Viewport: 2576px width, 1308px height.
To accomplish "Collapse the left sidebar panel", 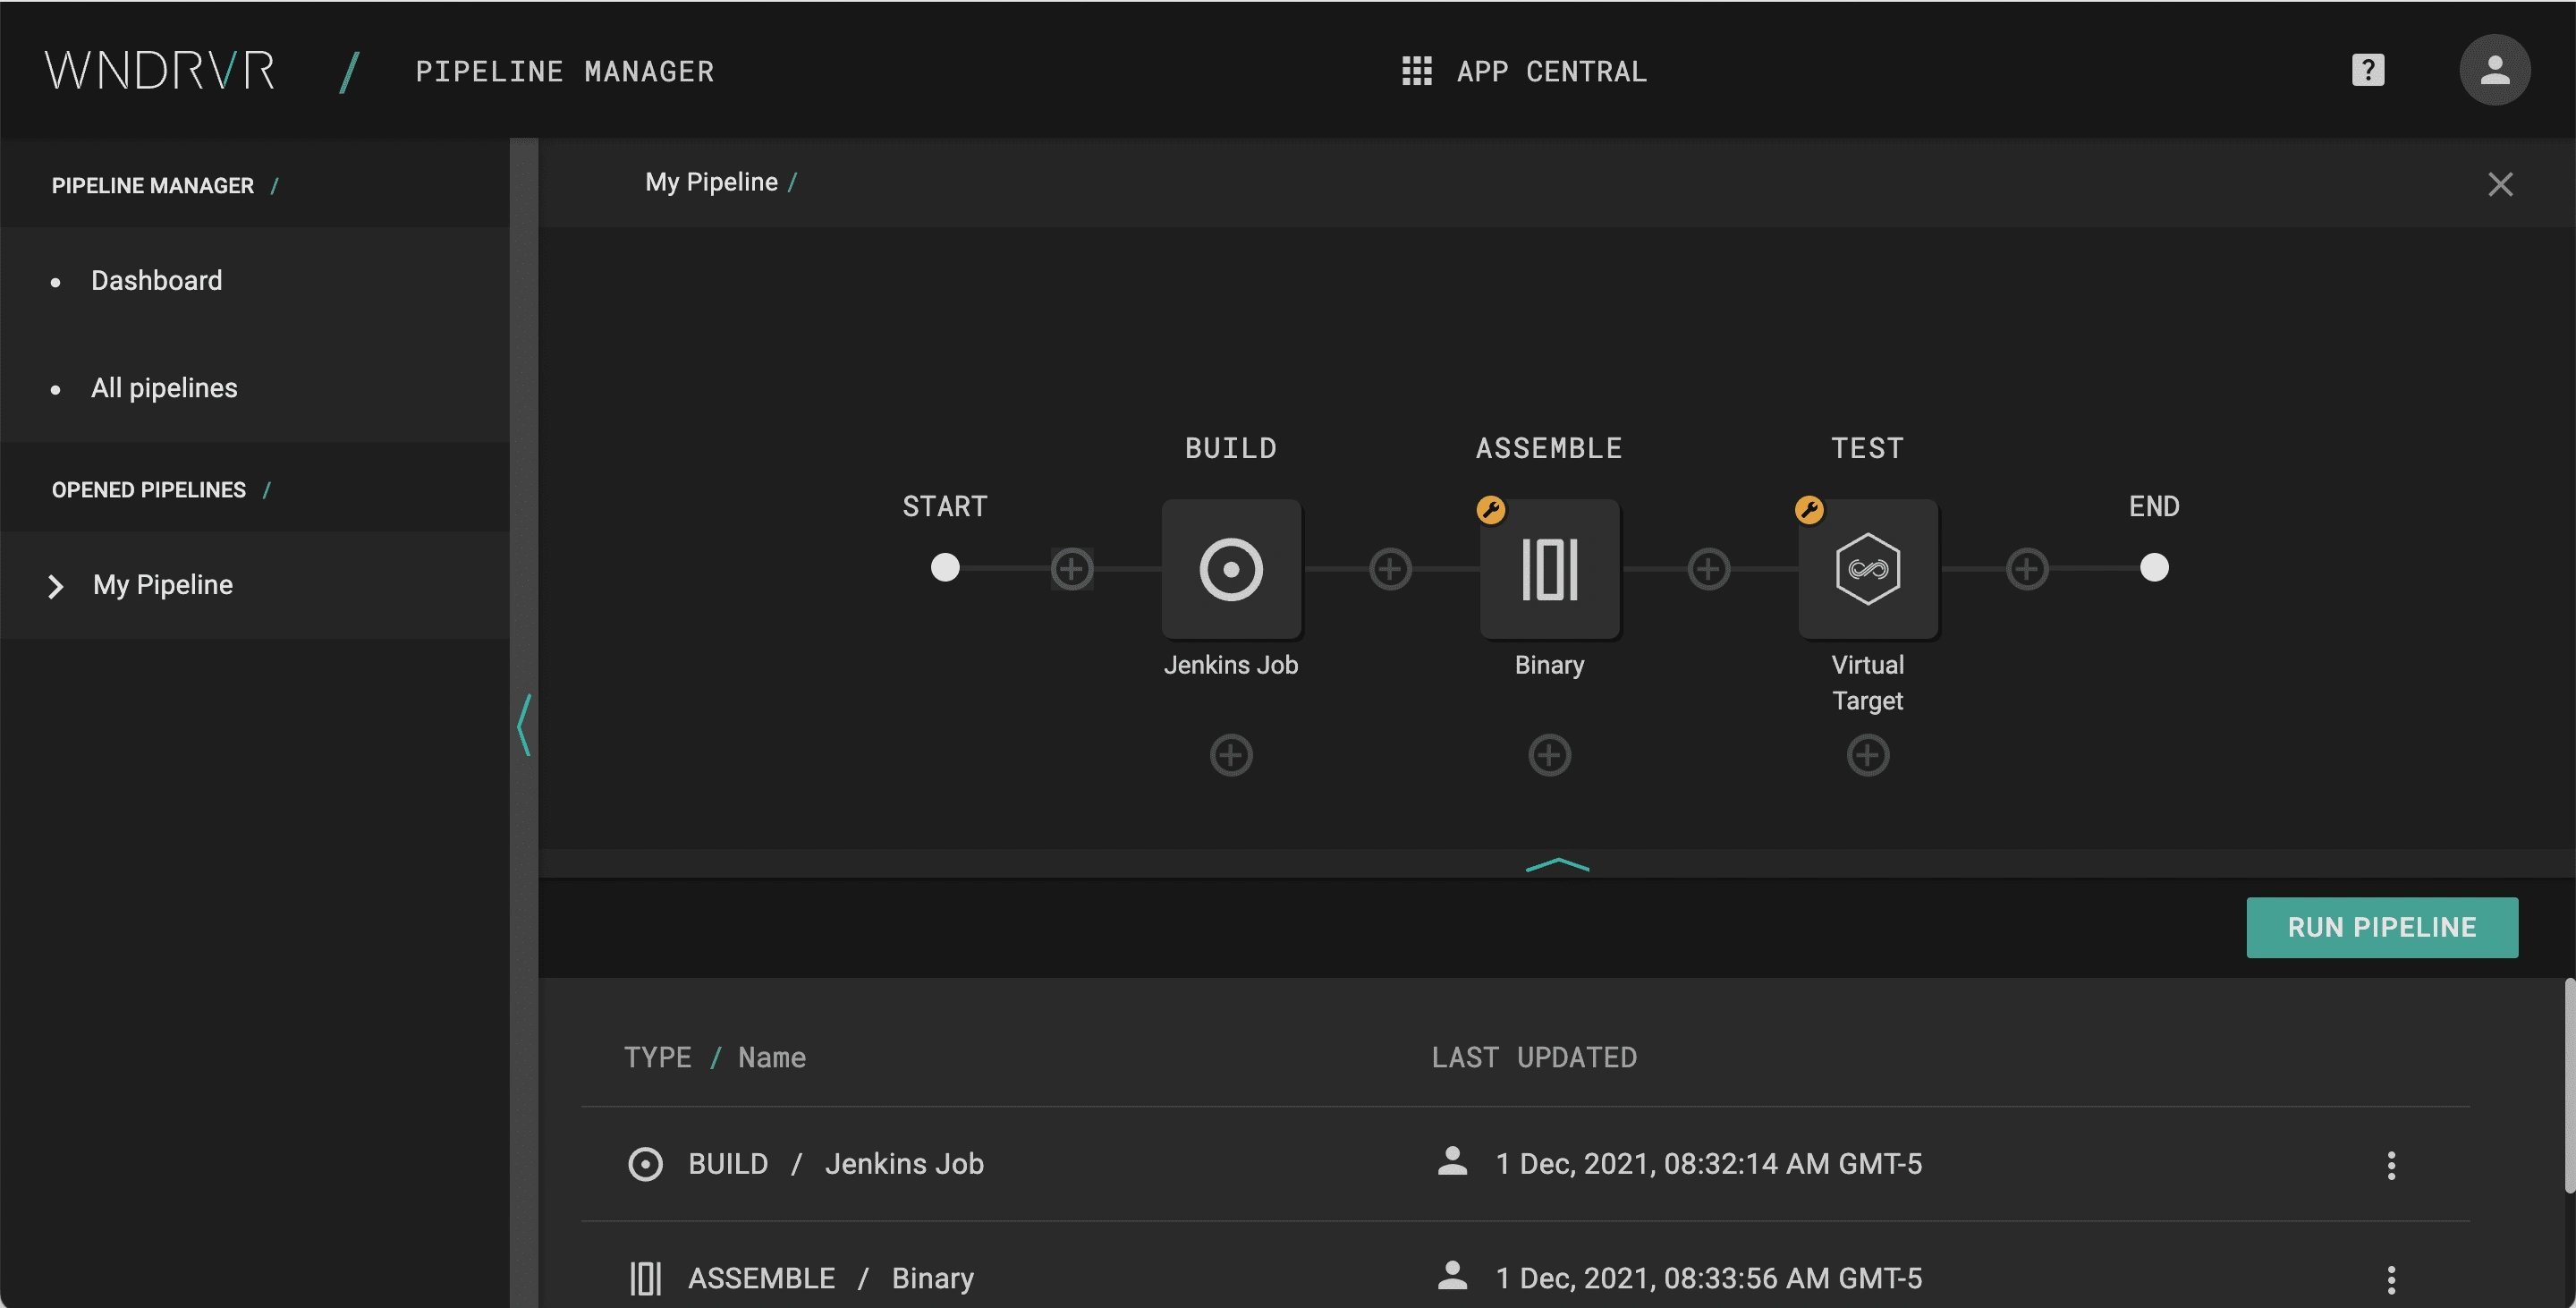I will pos(524,725).
